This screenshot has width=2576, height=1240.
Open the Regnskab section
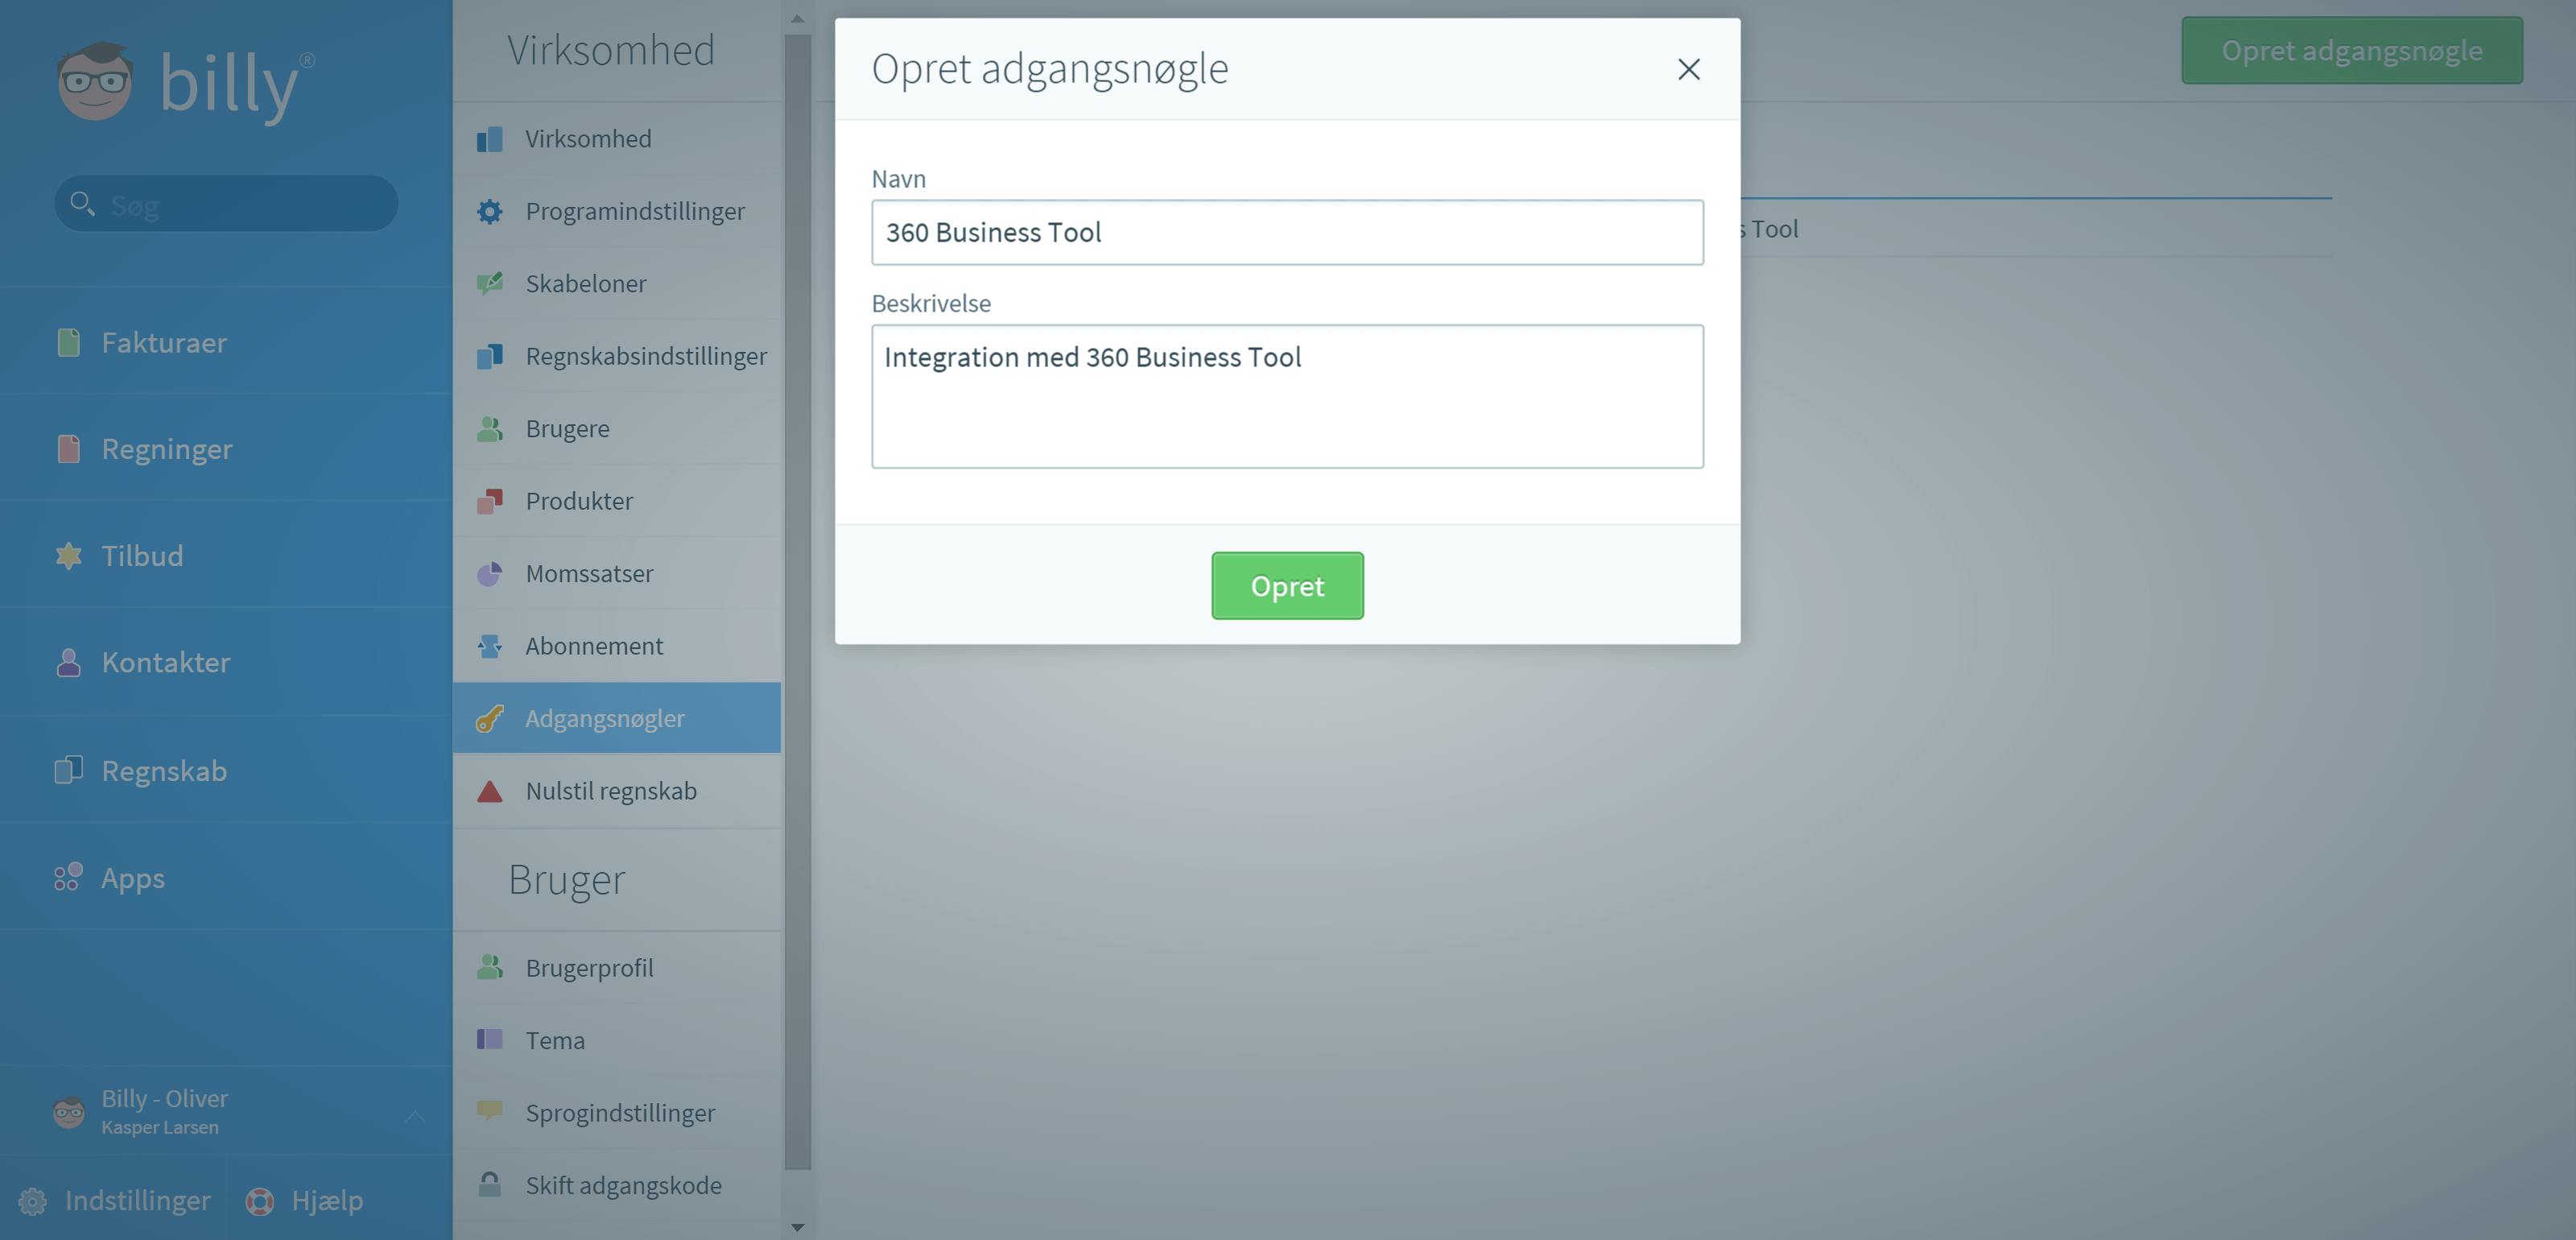click(x=226, y=770)
